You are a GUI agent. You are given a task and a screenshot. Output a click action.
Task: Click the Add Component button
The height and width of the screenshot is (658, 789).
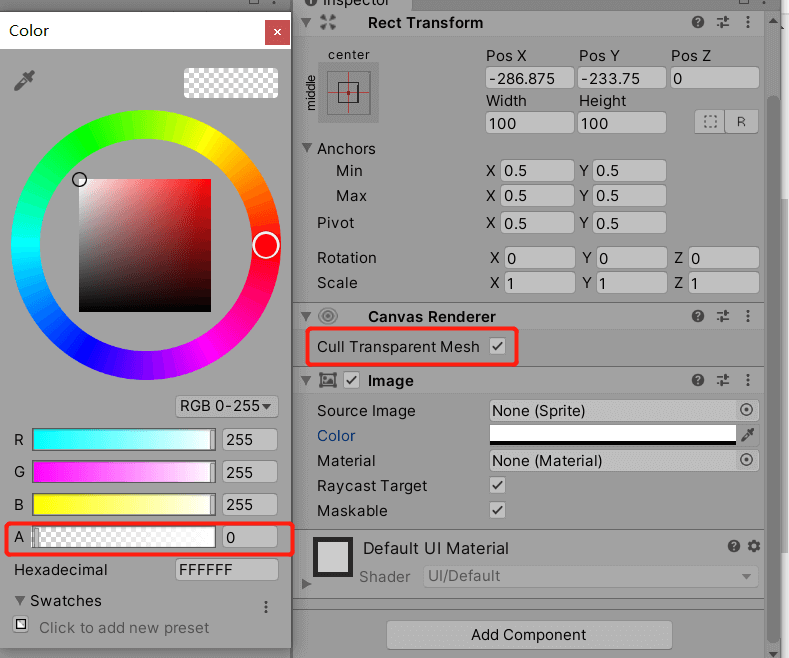coord(529,635)
